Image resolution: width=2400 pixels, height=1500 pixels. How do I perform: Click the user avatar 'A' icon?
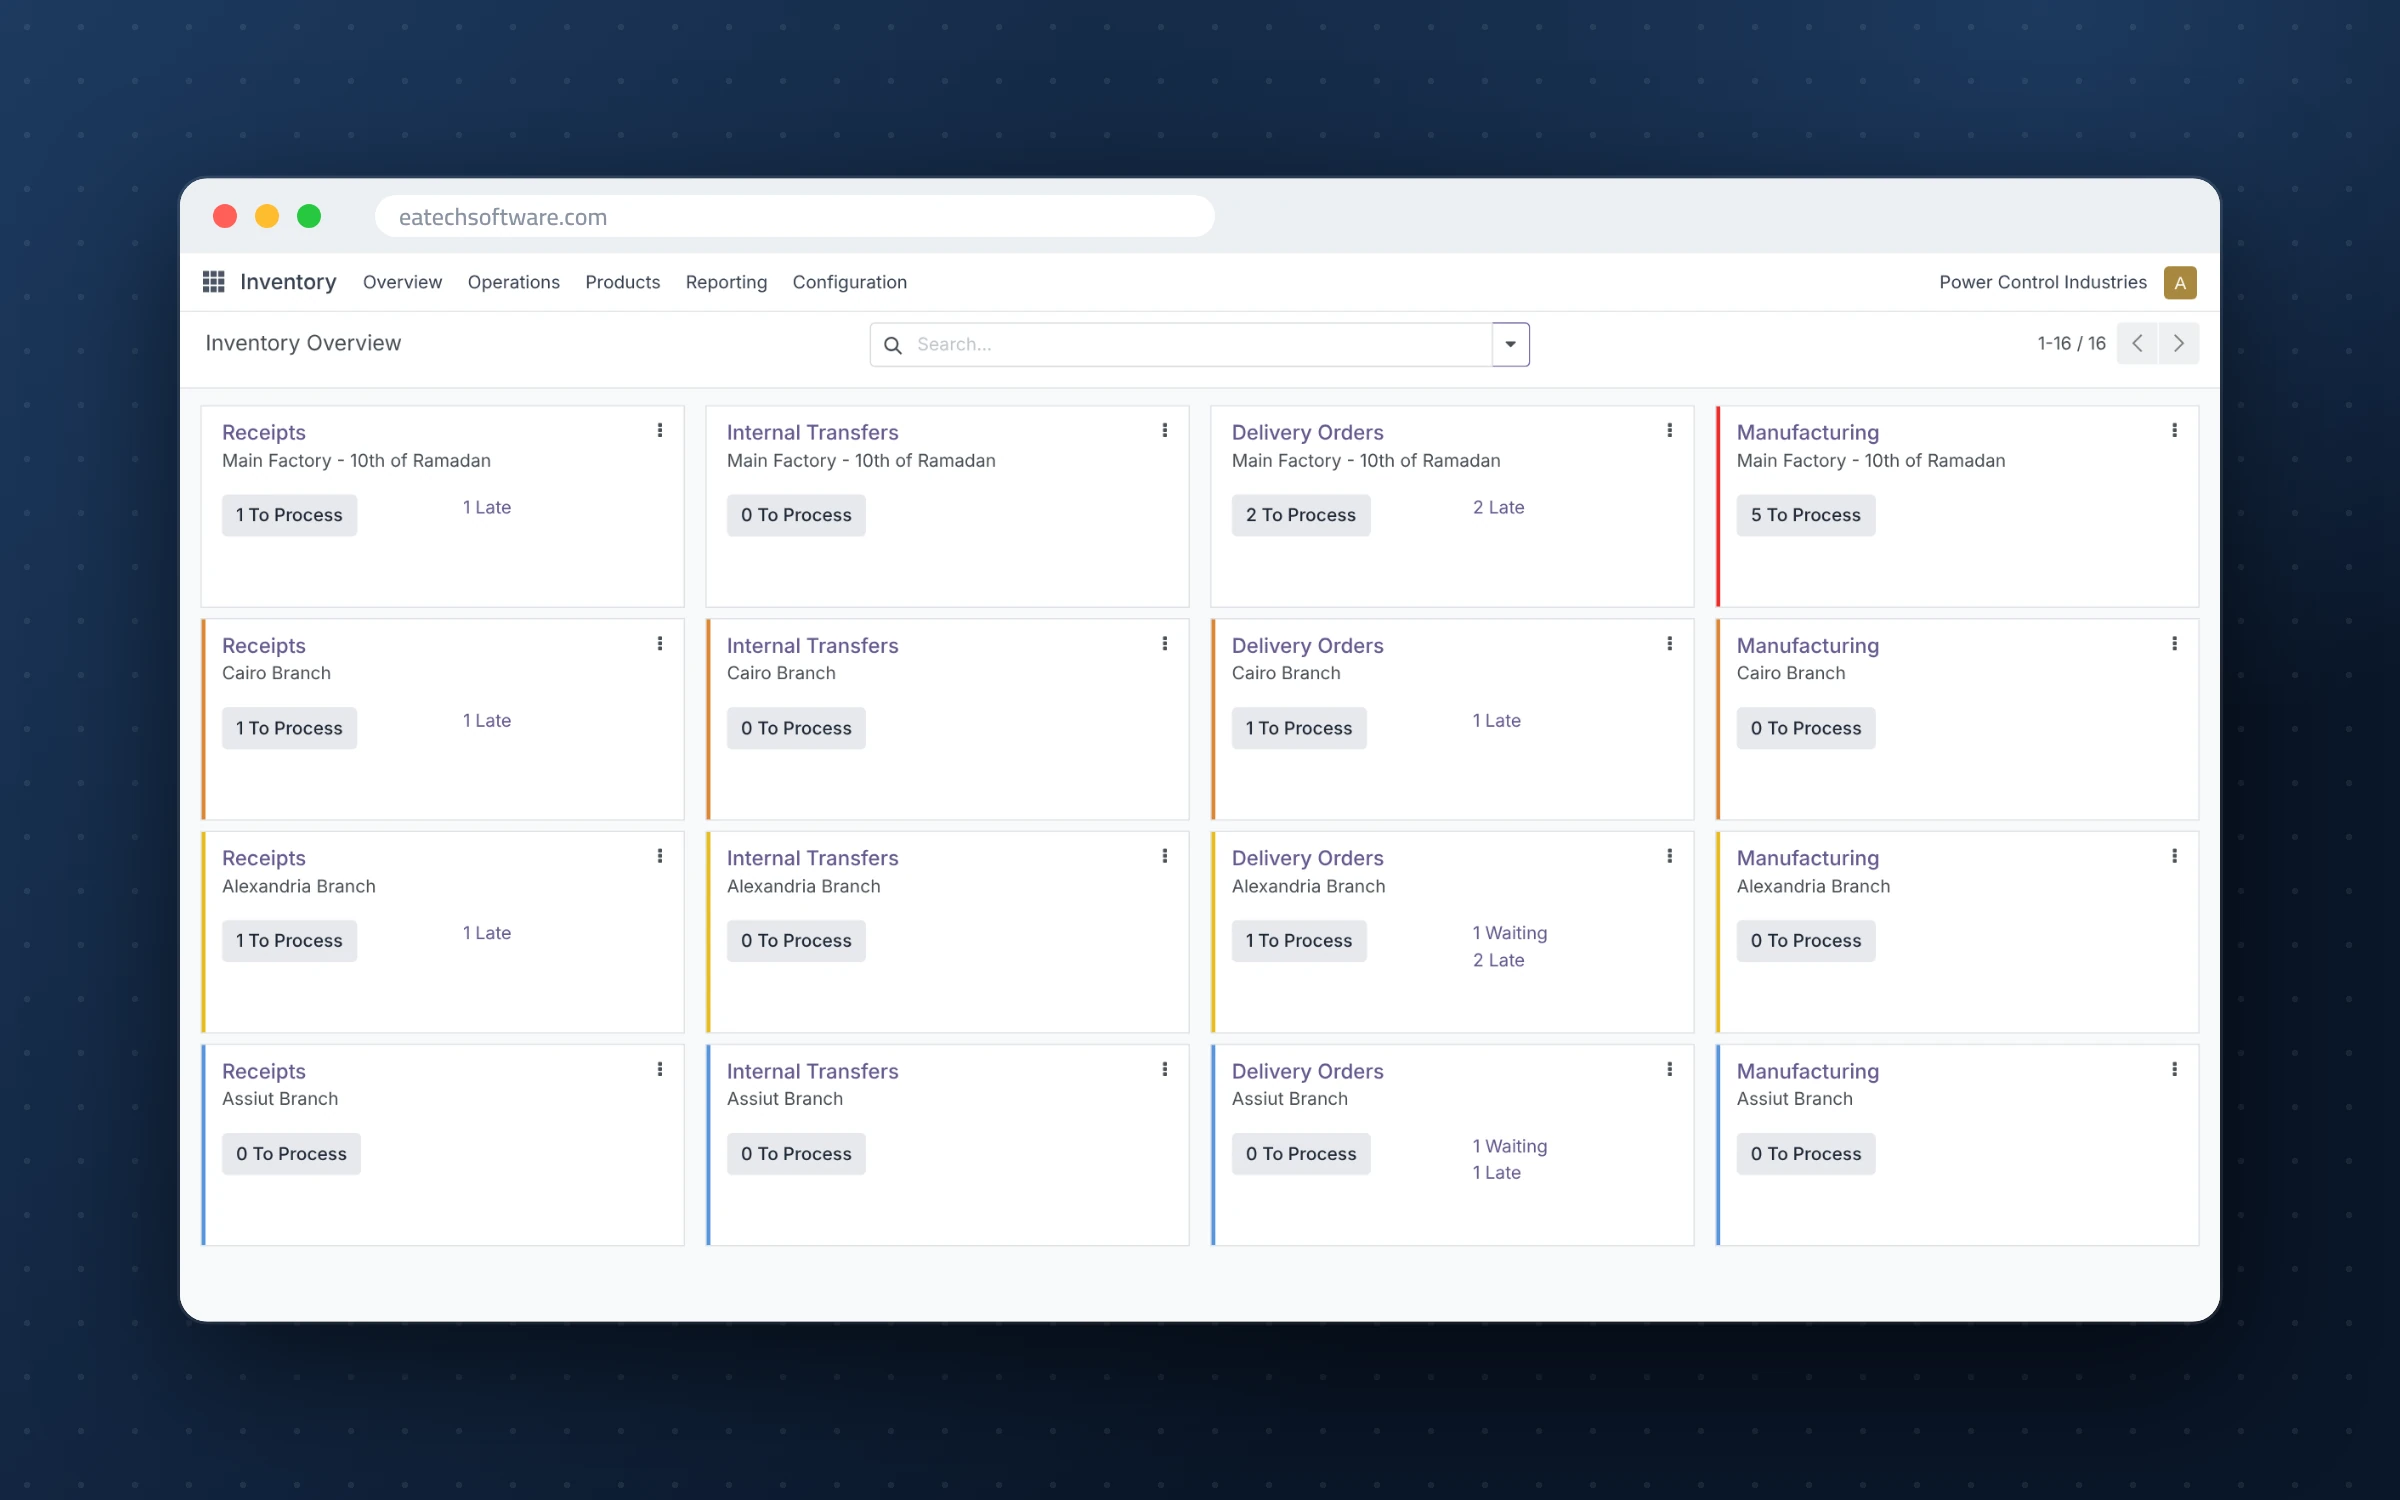2180,283
